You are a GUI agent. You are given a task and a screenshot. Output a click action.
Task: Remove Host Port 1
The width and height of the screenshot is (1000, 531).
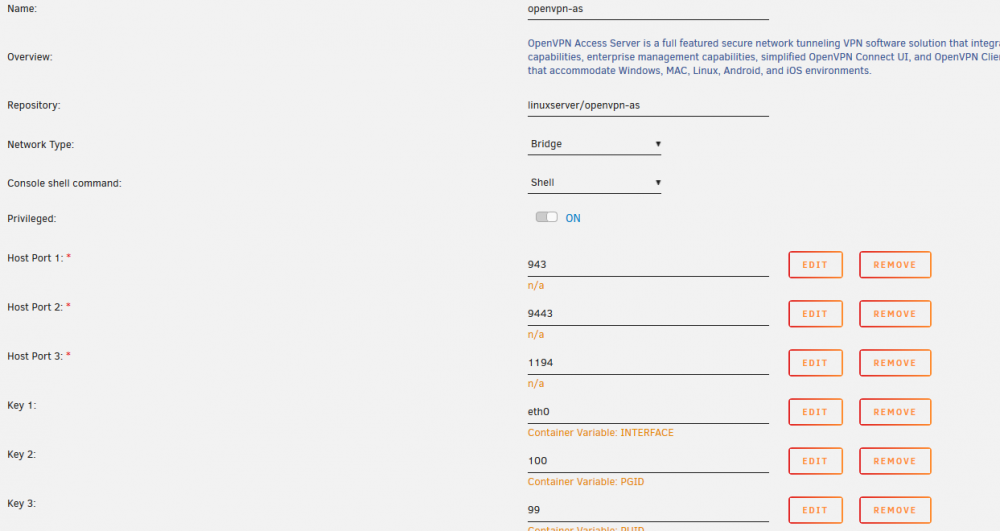click(895, 265)
